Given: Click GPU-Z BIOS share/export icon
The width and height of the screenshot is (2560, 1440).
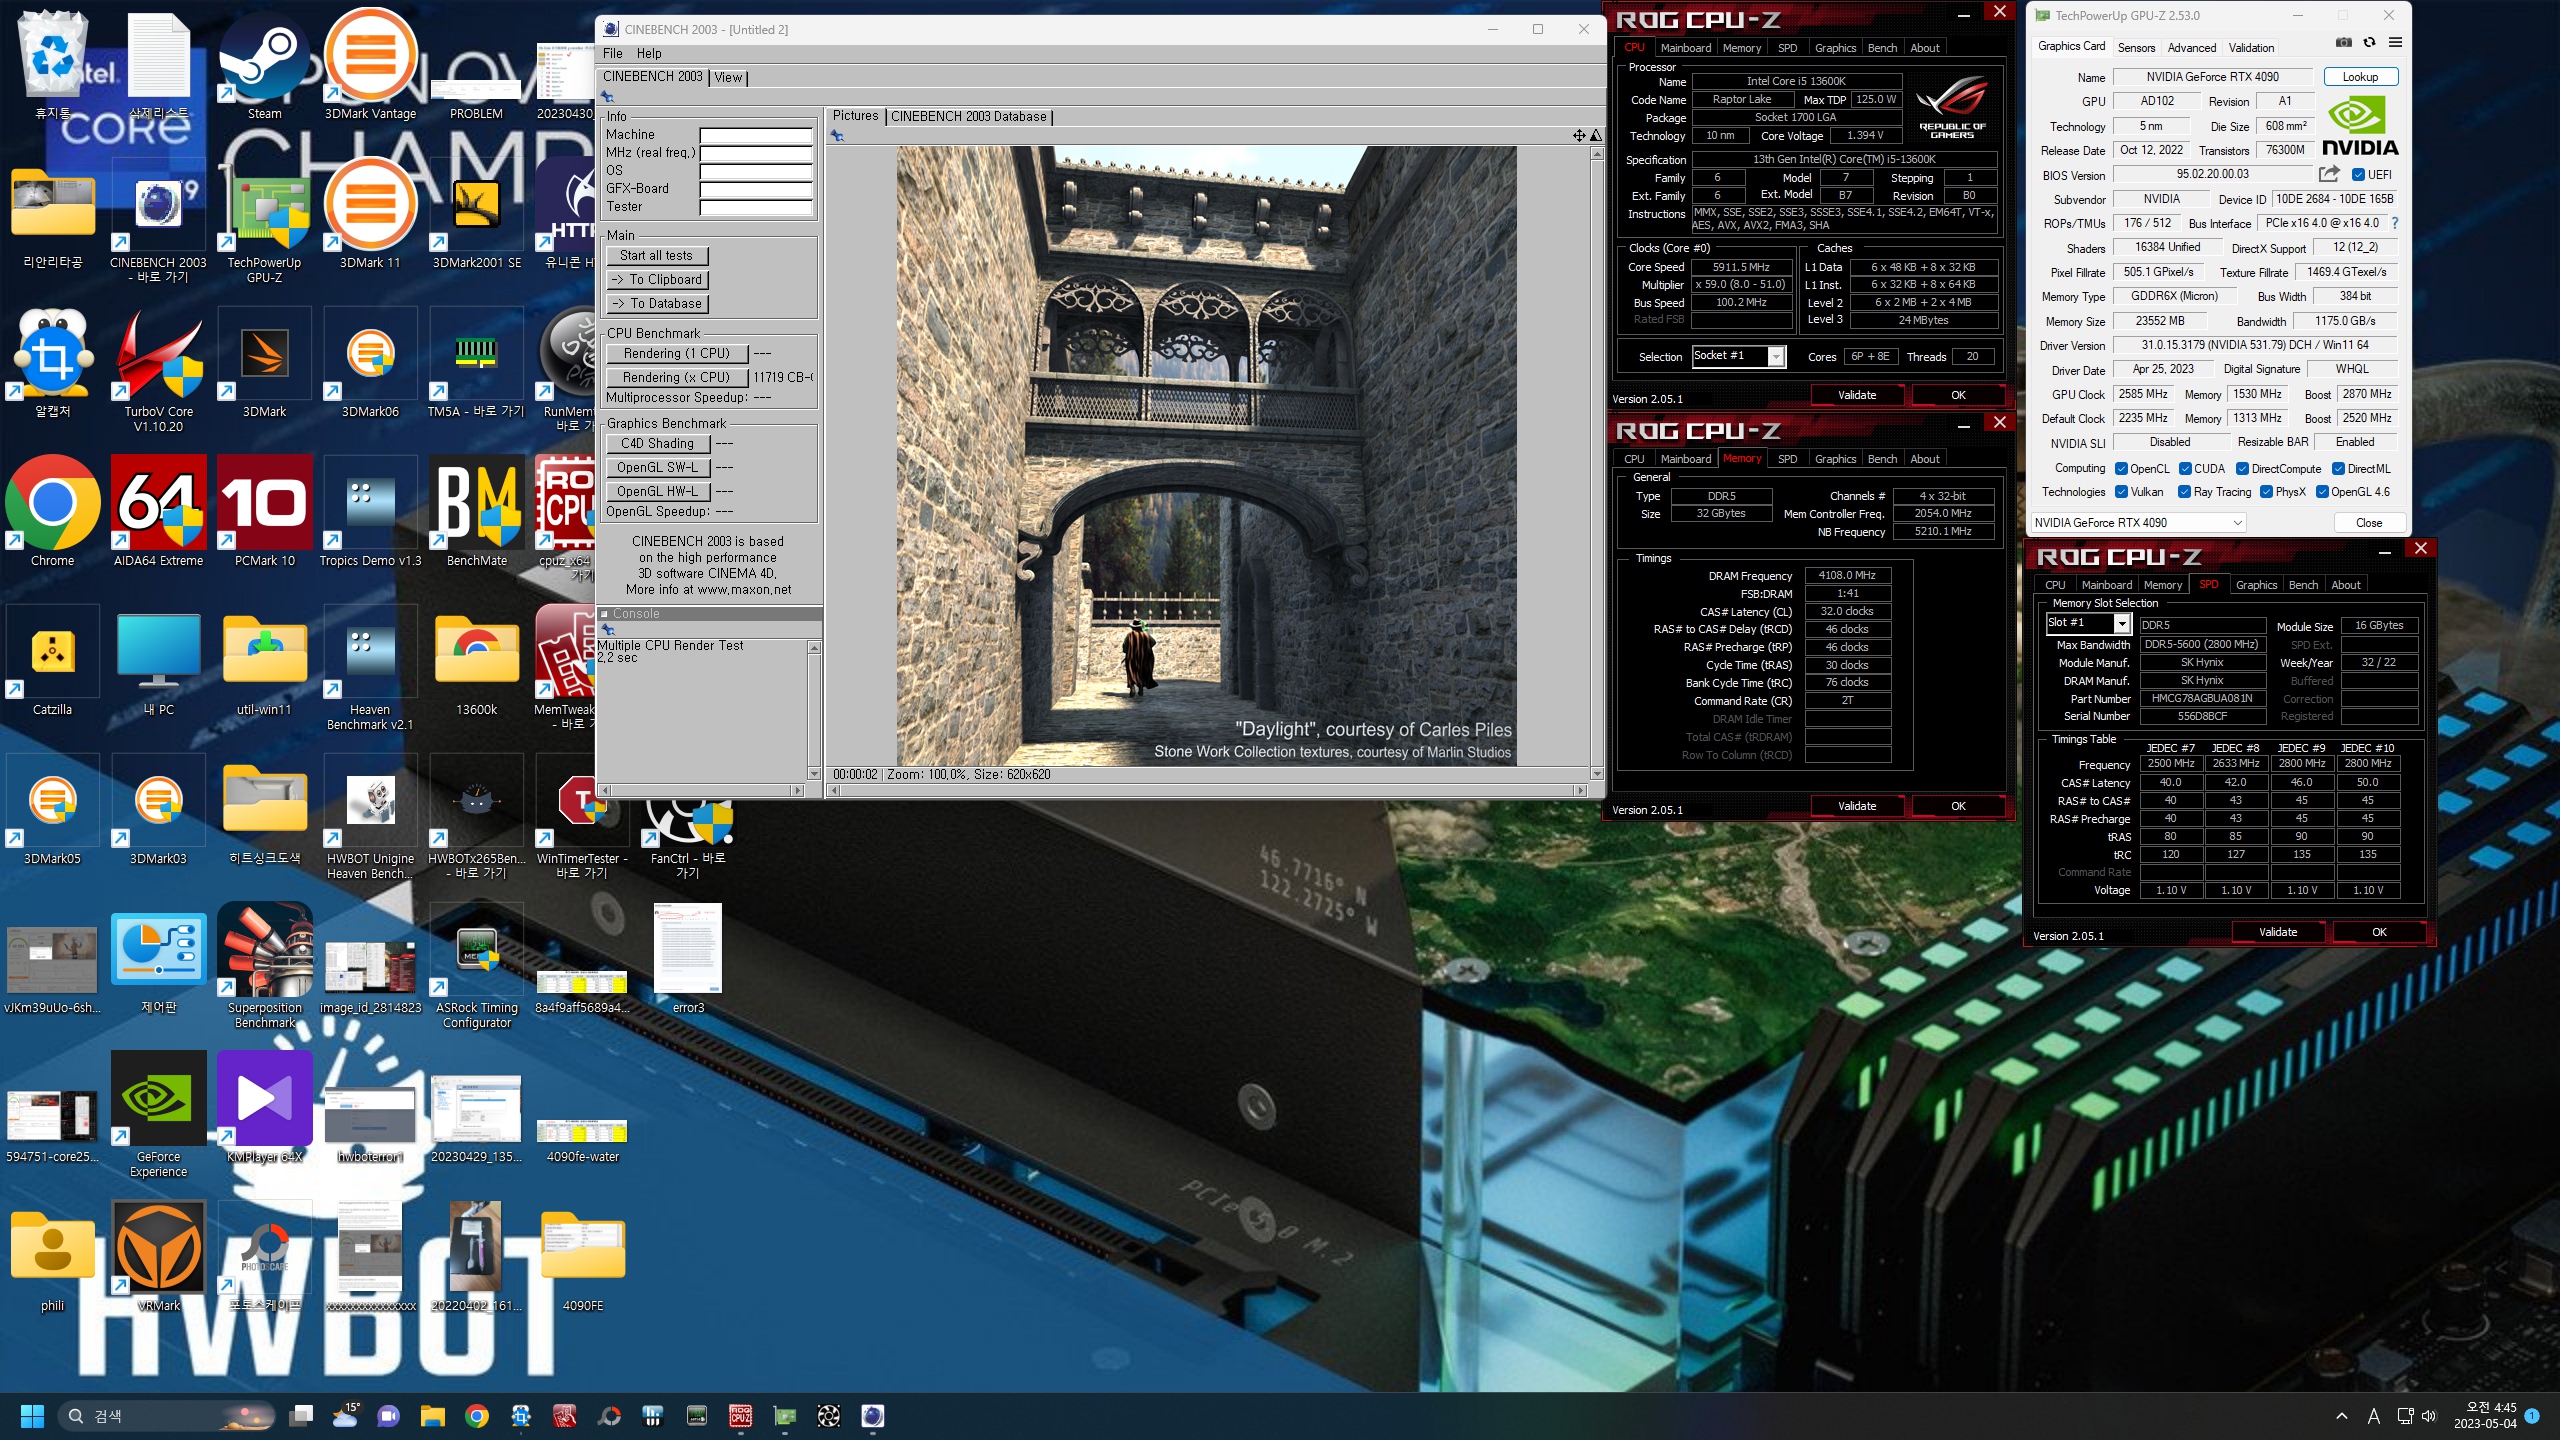Looking at the screenshot, I should pyautogui.click(x=2329, y=174).
